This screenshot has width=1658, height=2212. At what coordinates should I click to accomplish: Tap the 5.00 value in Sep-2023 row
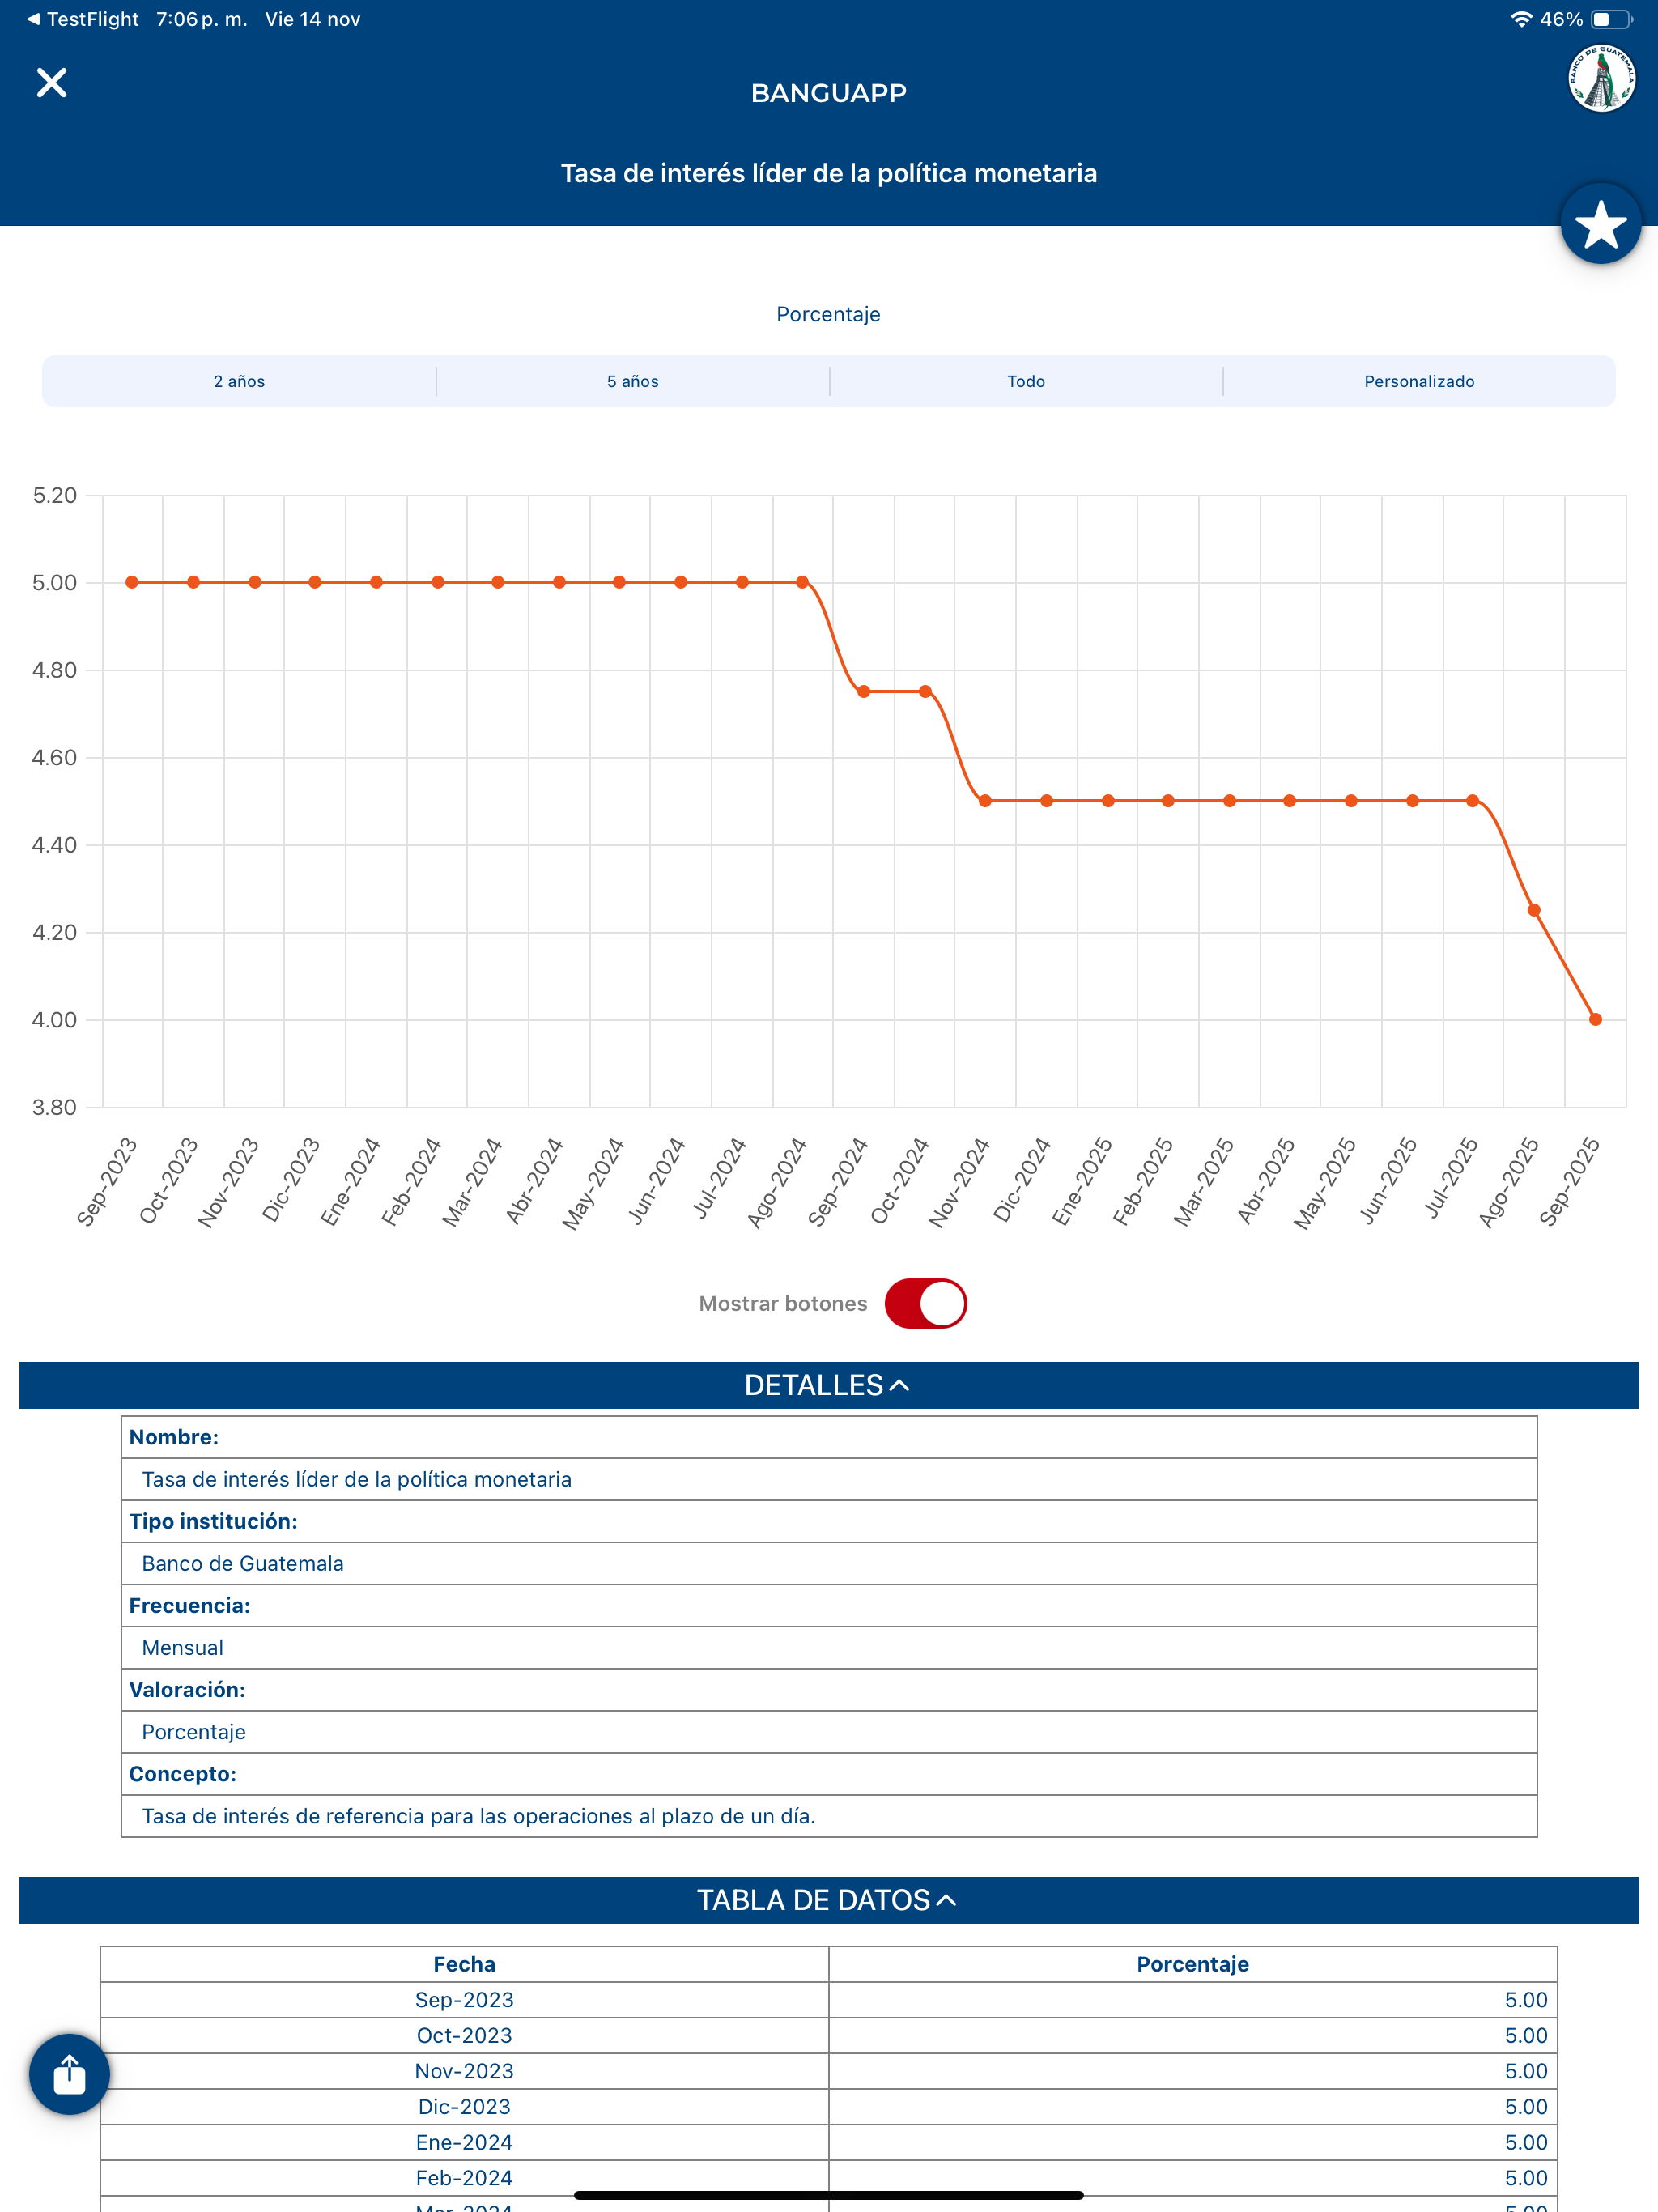tap(1526, 2000)
